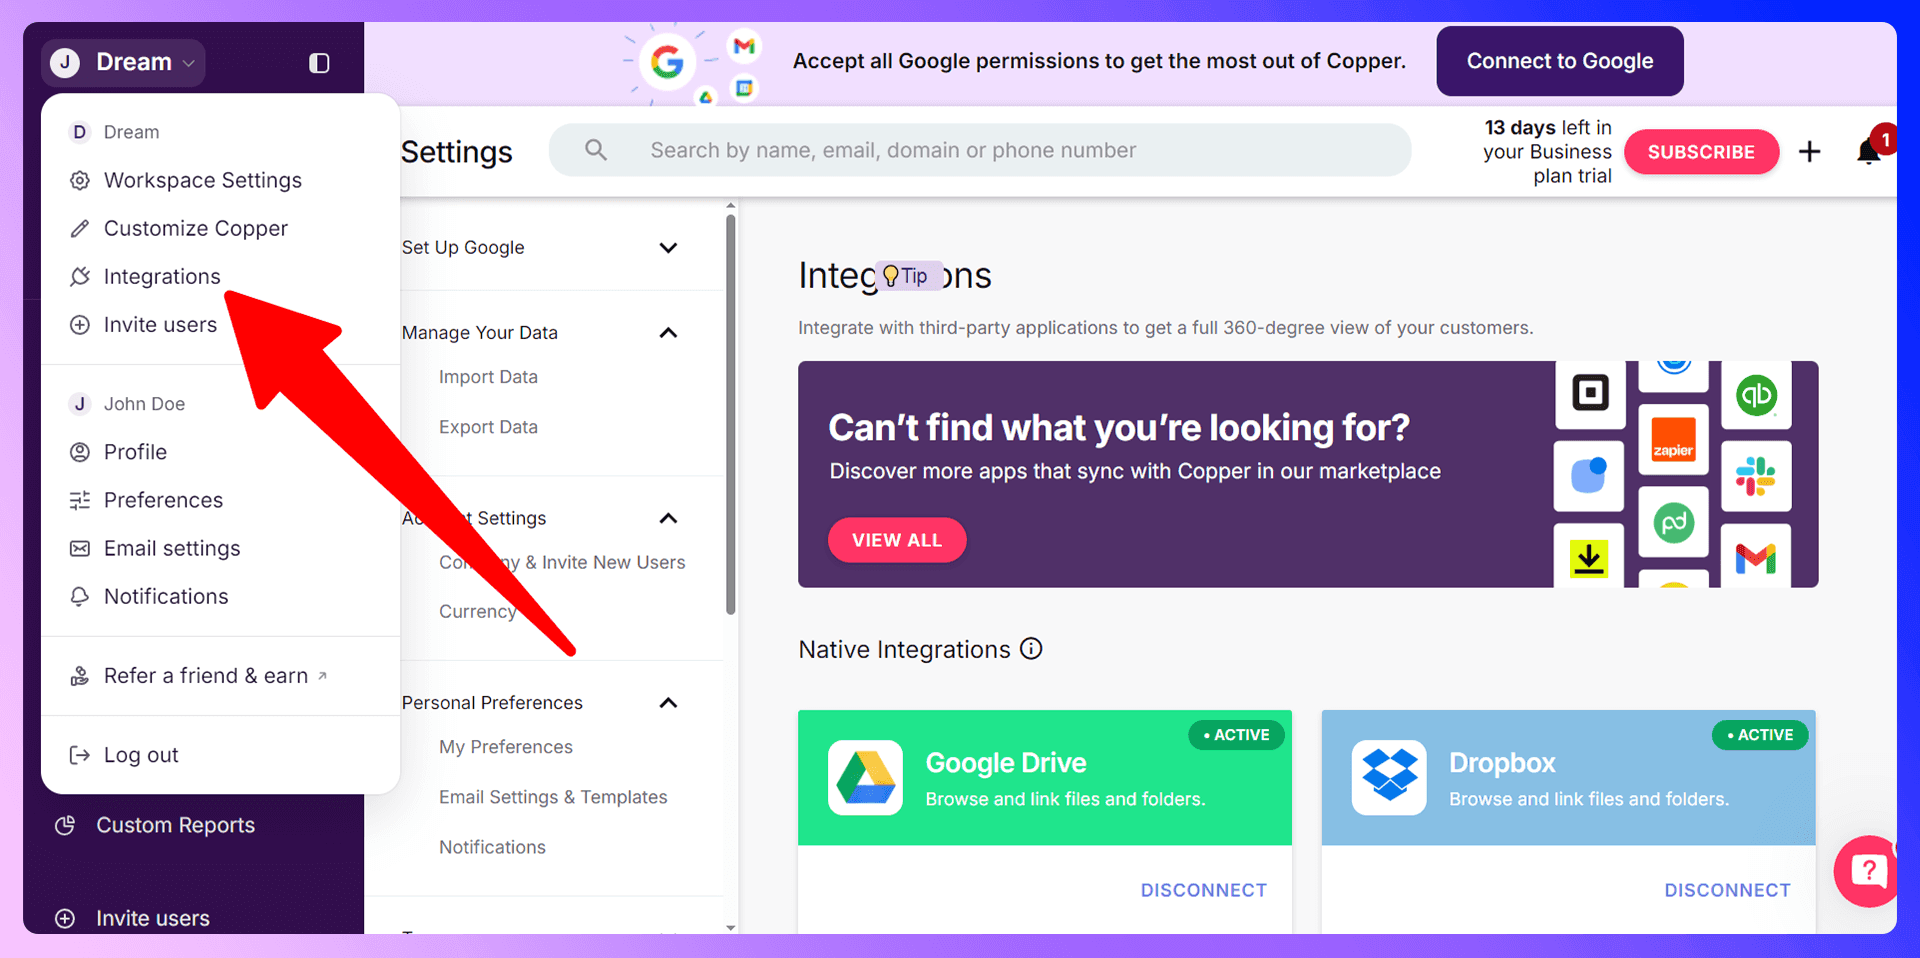Image resolution: width=1920 pixels, height=958 pixels.
Task: Click the Dropbox logo icon
Action: (x=1389, y=777)
